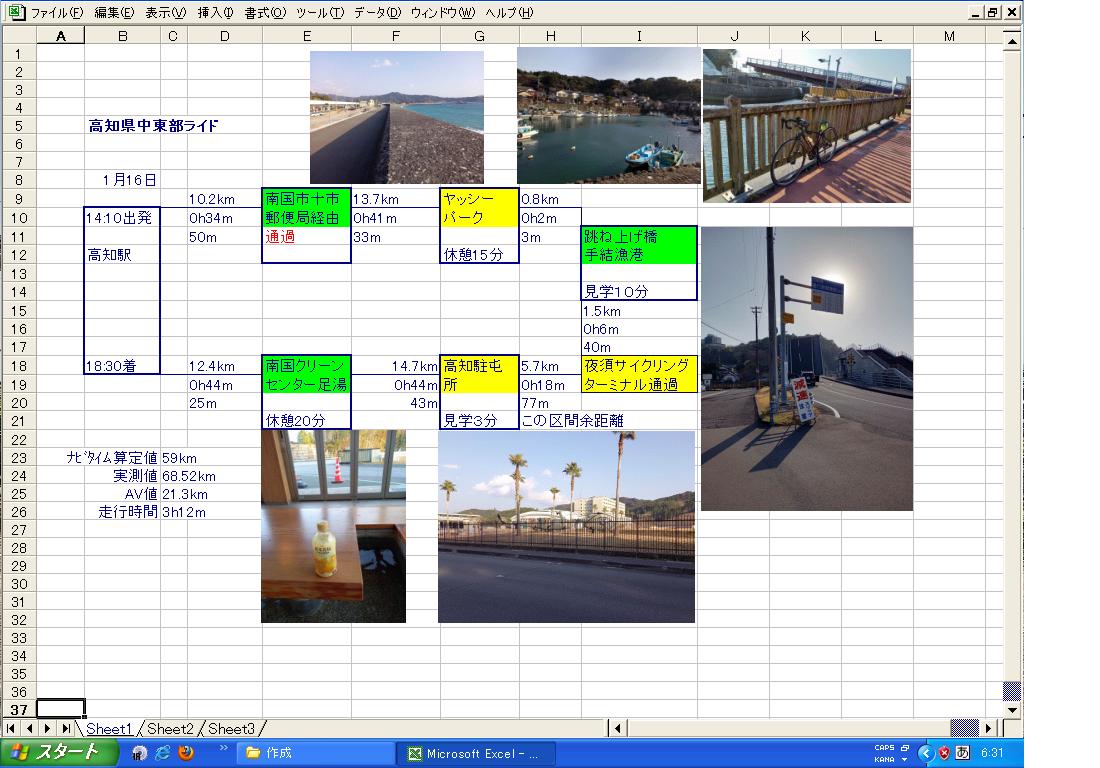This screenshot has height=768, width=1100.
Task: Open the データ menu
Action: point(377,13)
